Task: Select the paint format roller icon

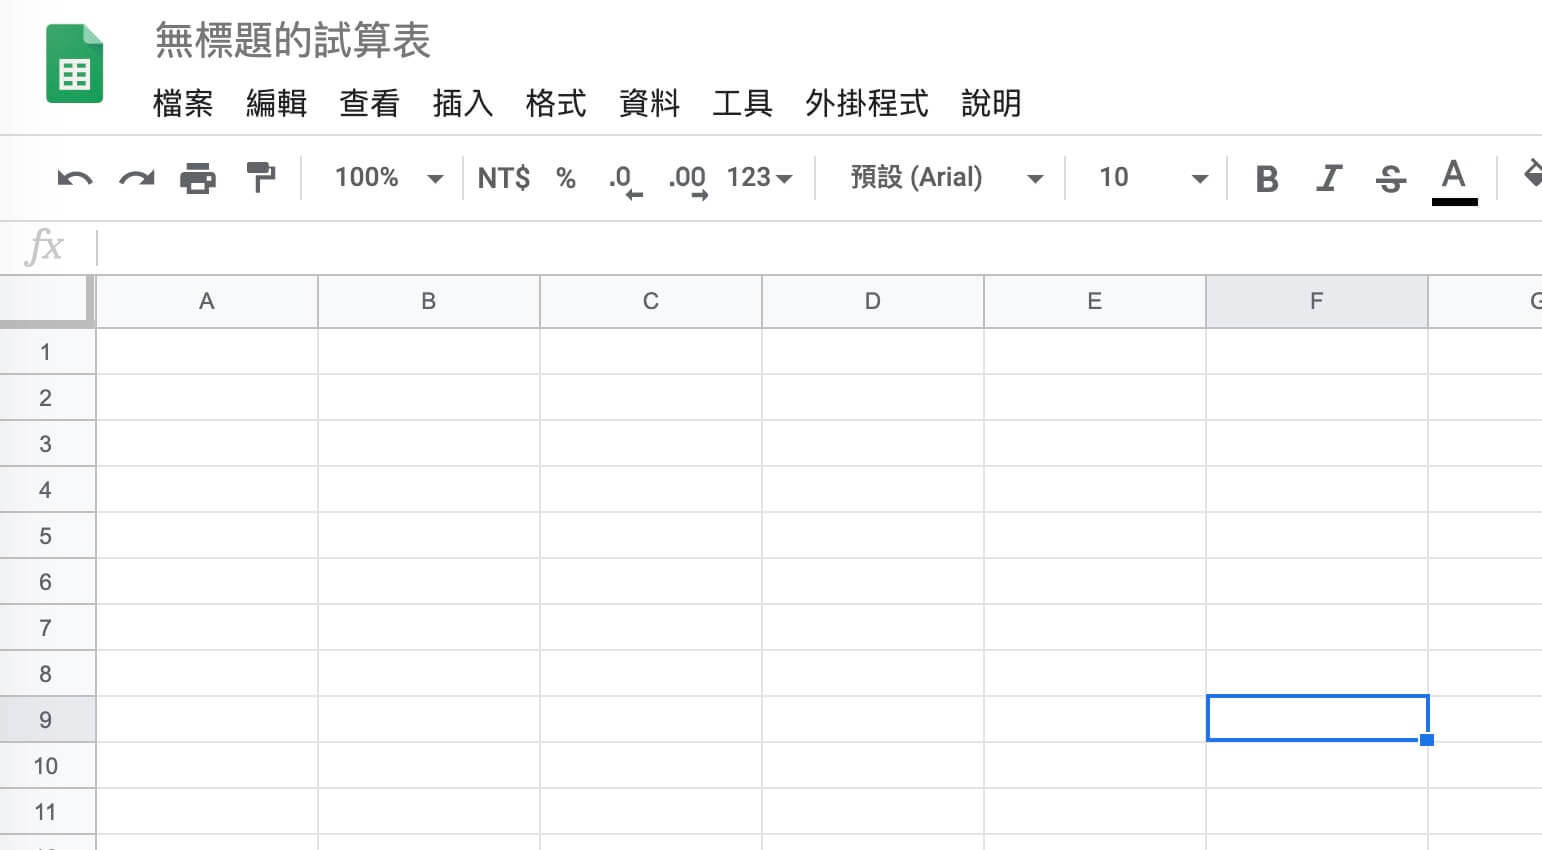Action: [x=260, y=178]
